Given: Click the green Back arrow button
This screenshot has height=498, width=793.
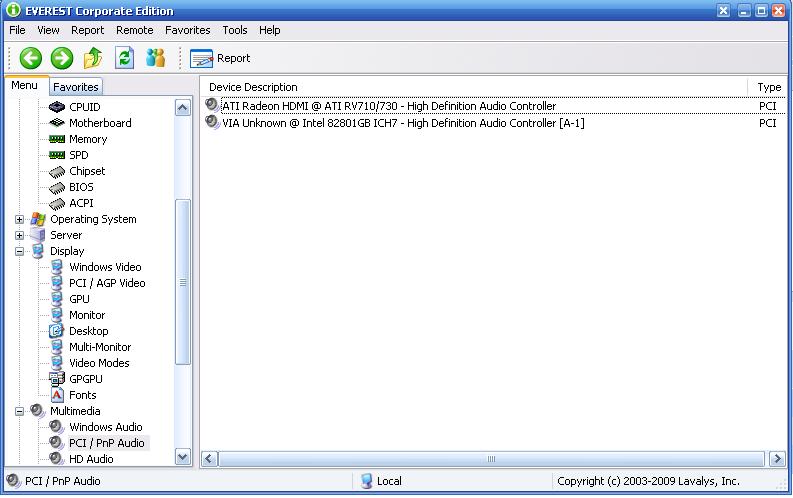Looking at the screenshot, I should point(30,58).
